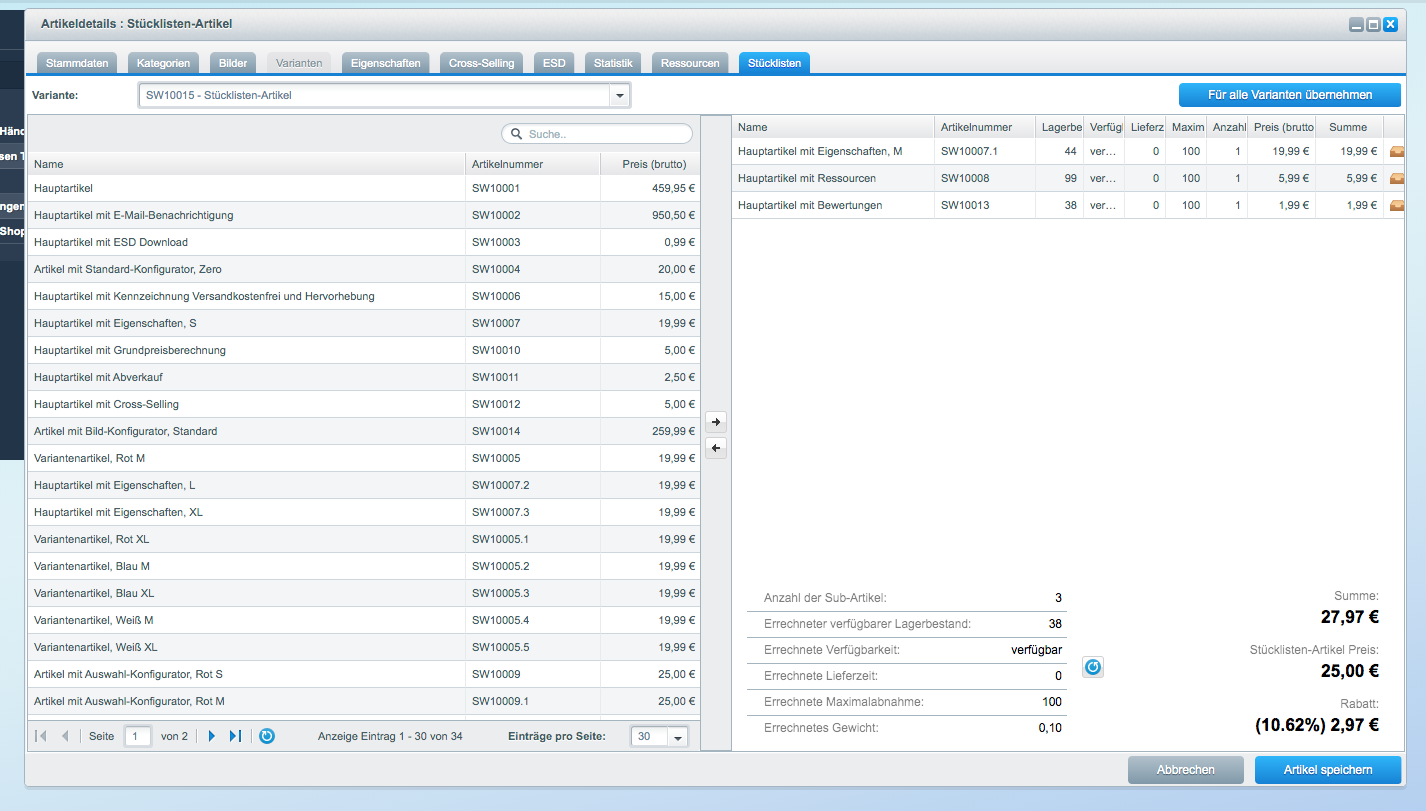Sort left list by Artikelnummer column header

coord(532,164)
